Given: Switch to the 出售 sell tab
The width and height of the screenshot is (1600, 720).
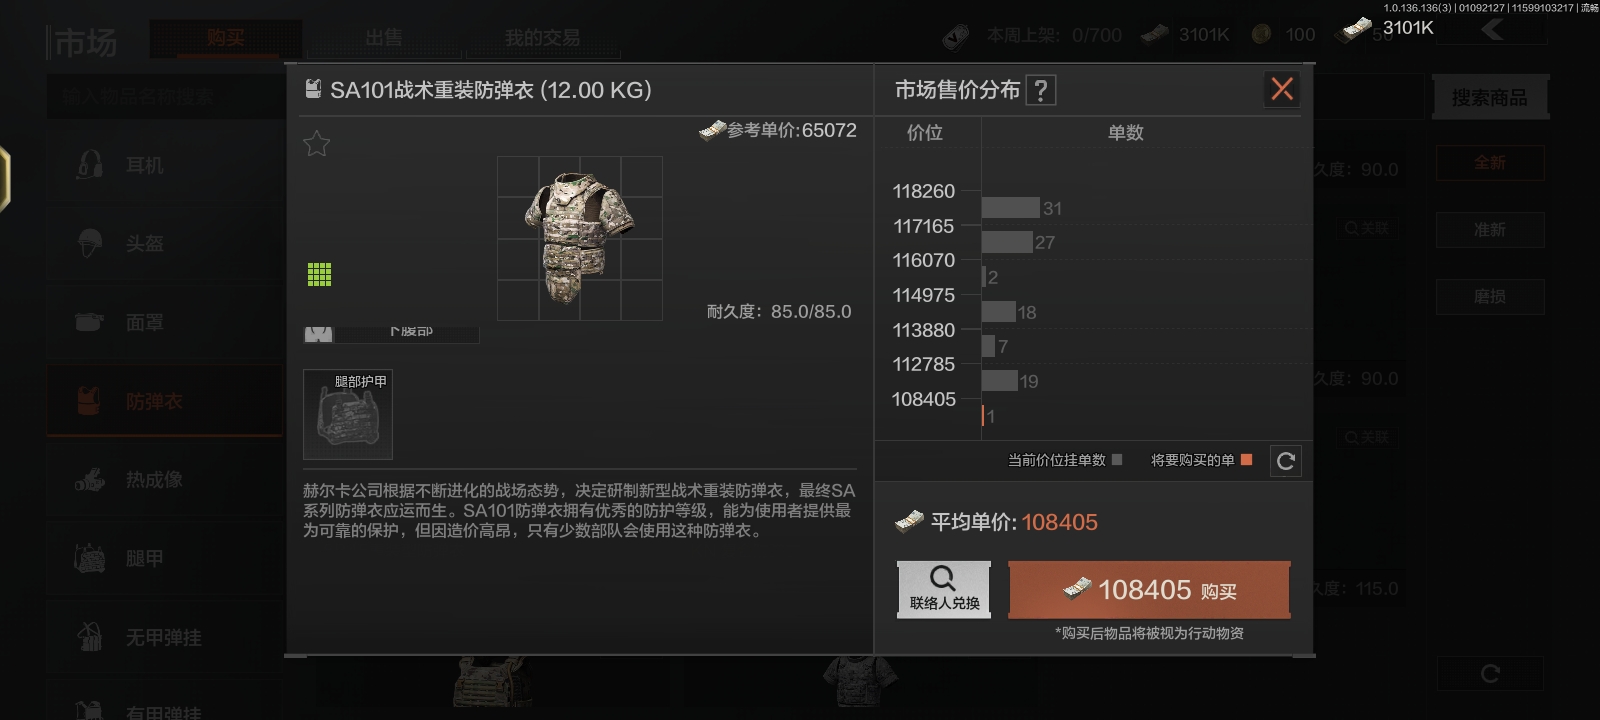Looking at the screenshot, I should 383,38.
